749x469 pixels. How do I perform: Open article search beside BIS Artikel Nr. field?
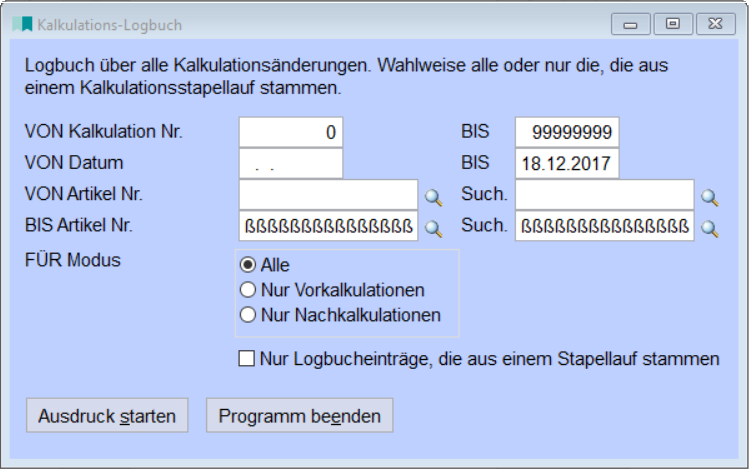(433, 229)
